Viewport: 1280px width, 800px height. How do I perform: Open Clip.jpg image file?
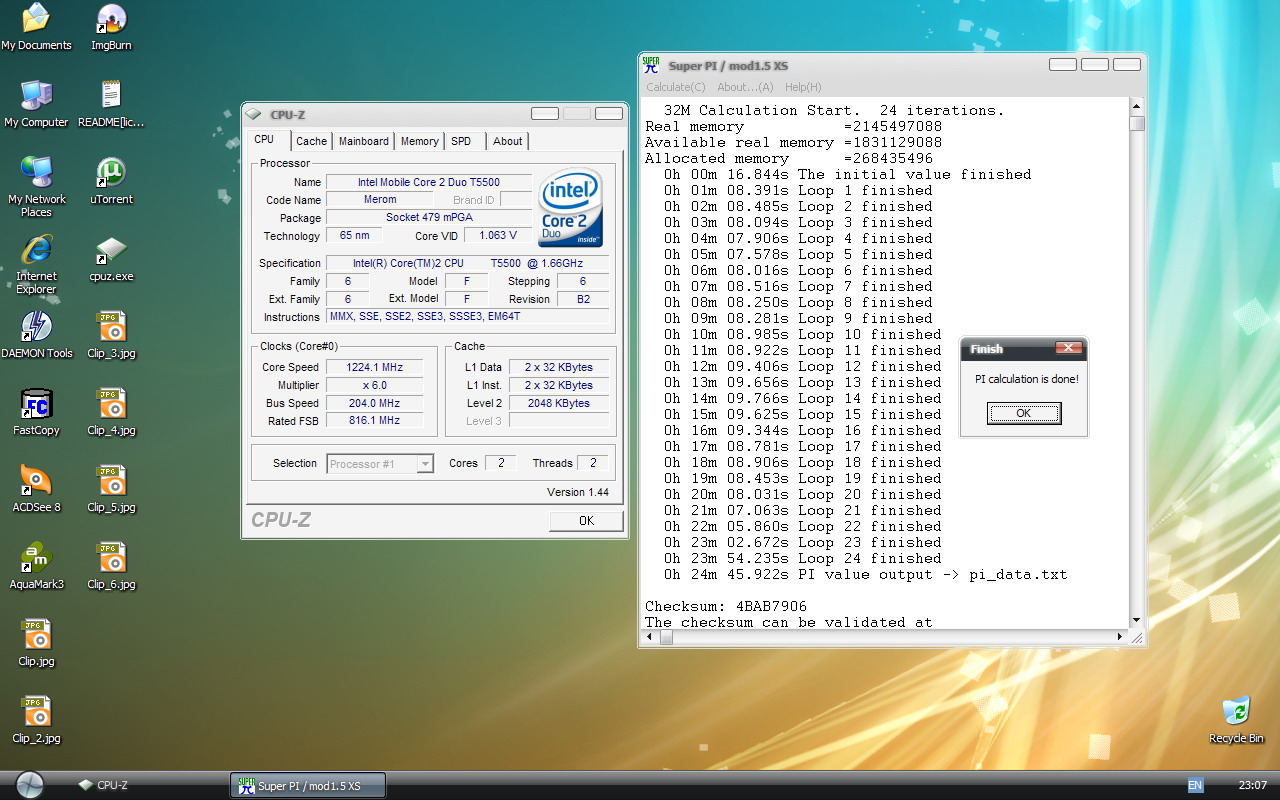[x=36, y=643]
